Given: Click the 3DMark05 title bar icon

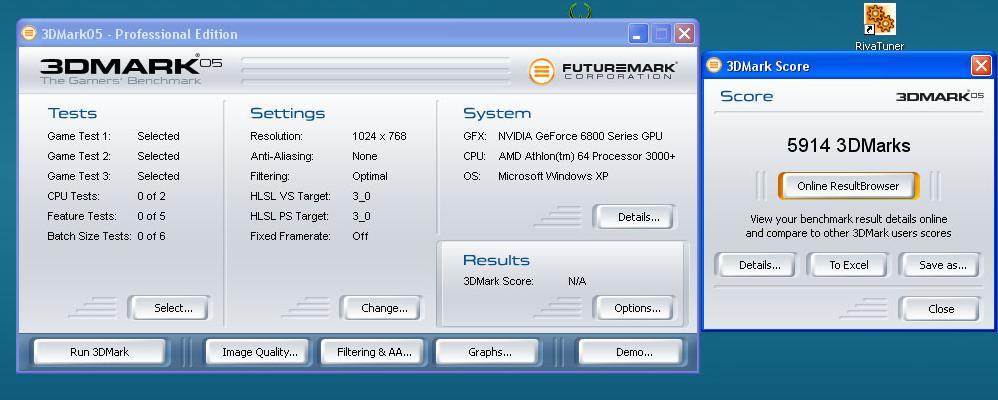Looking at the screenshot, I should coord(29,34).
